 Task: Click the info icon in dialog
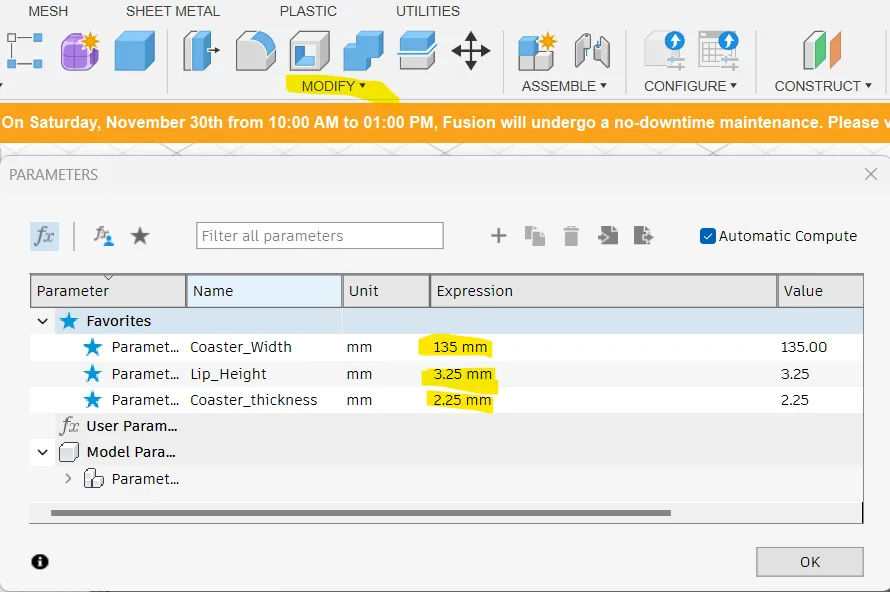[40, 562]
